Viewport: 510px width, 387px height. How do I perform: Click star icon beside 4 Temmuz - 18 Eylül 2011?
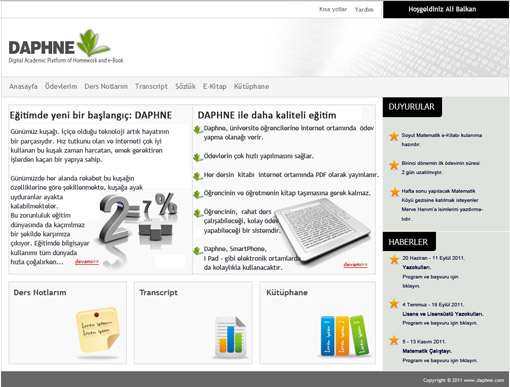394,303
